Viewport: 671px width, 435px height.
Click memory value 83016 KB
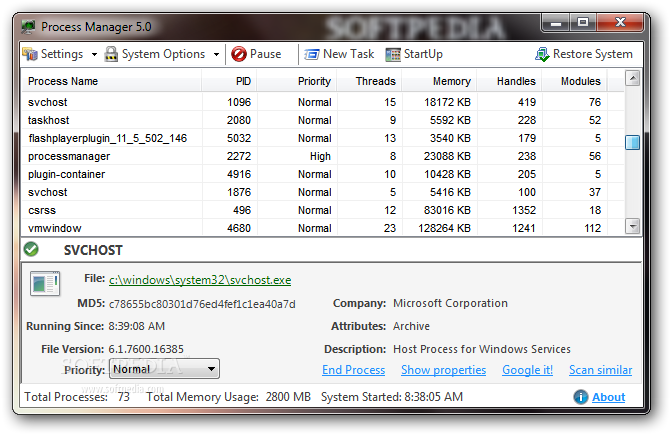coord(447,210)
